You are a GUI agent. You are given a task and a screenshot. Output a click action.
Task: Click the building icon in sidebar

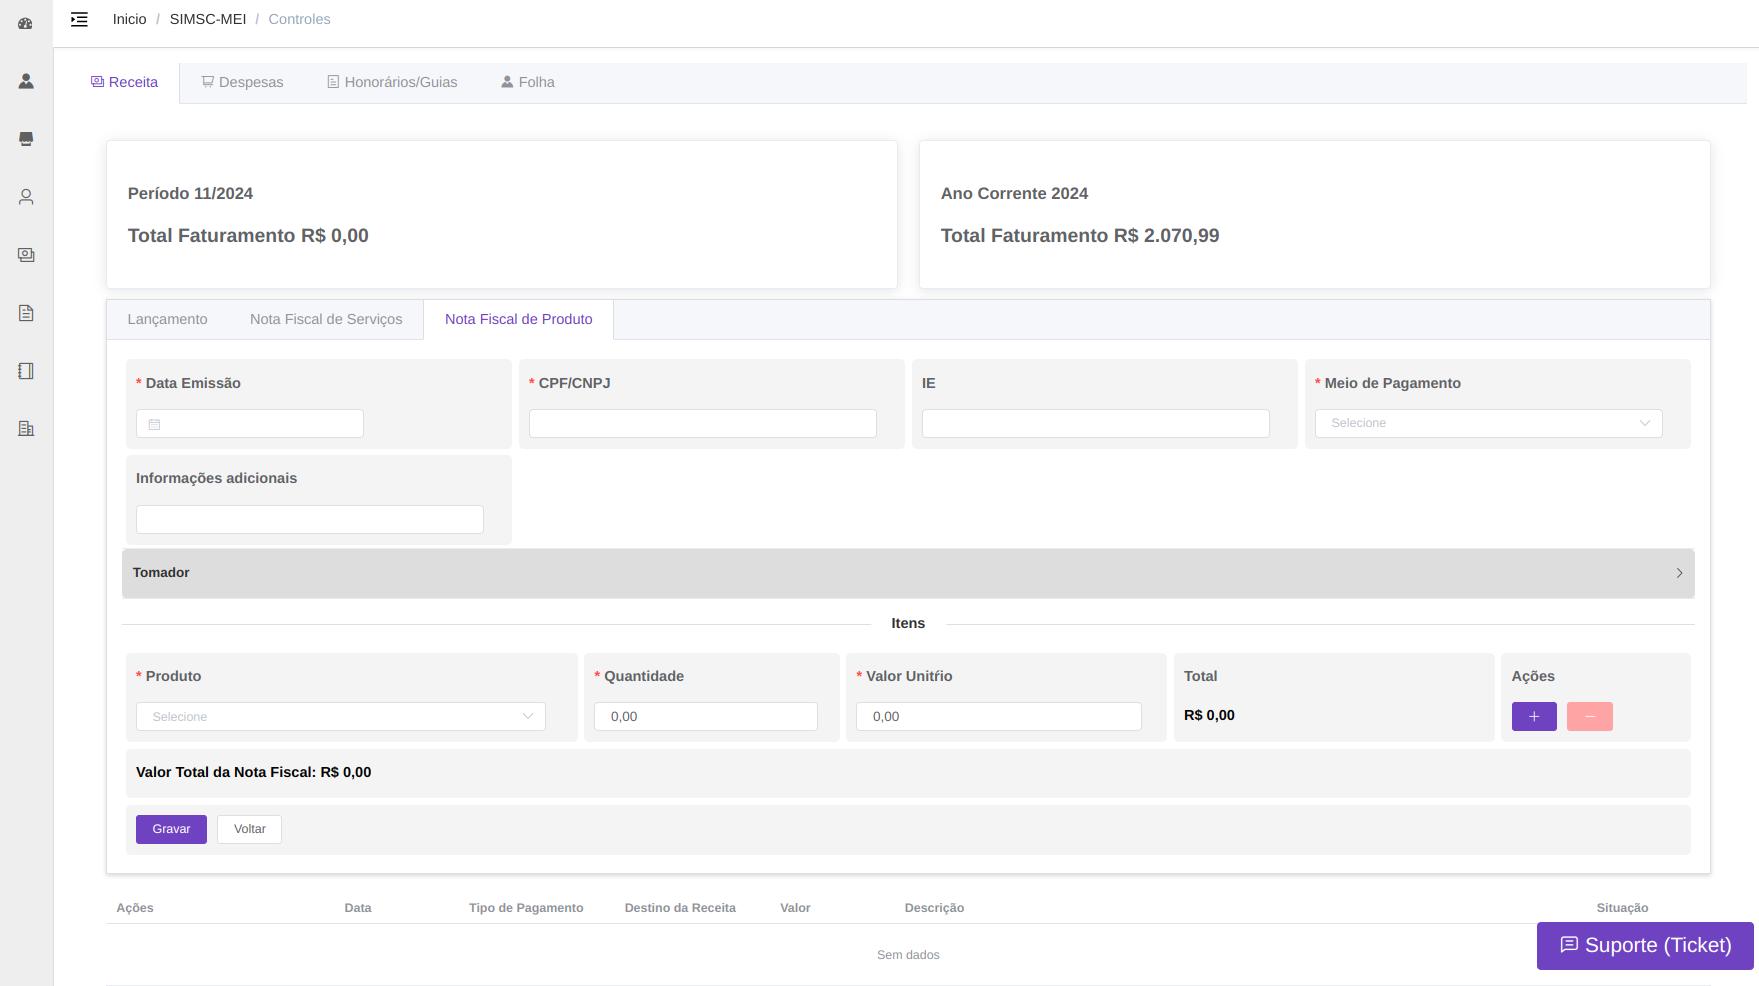(26, 429)
